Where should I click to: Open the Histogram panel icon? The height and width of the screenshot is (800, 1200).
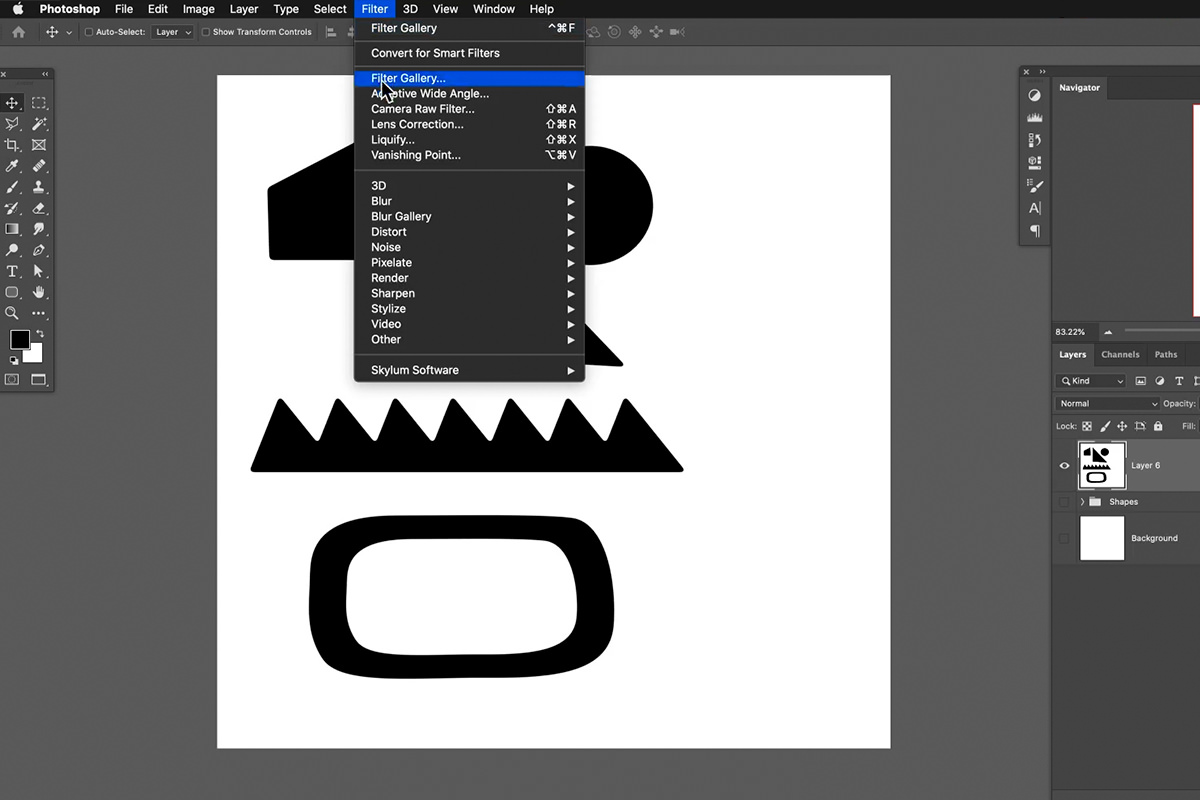click(x=1035, y=118)
